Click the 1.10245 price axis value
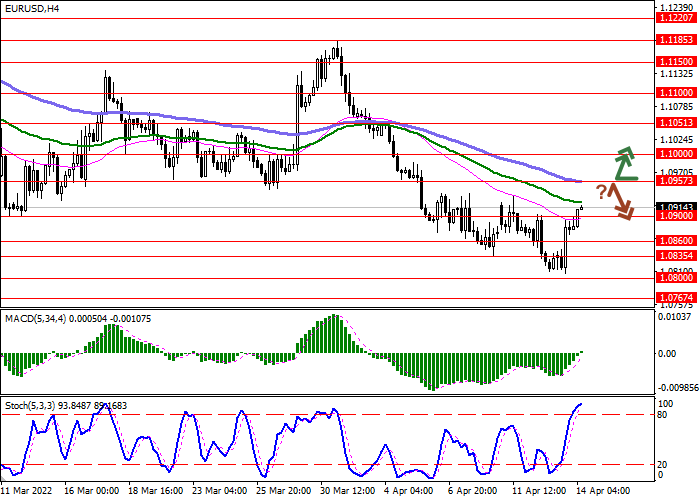Image resolution: width=700 pixels, height=500 pixels. (x=678, y=140)
